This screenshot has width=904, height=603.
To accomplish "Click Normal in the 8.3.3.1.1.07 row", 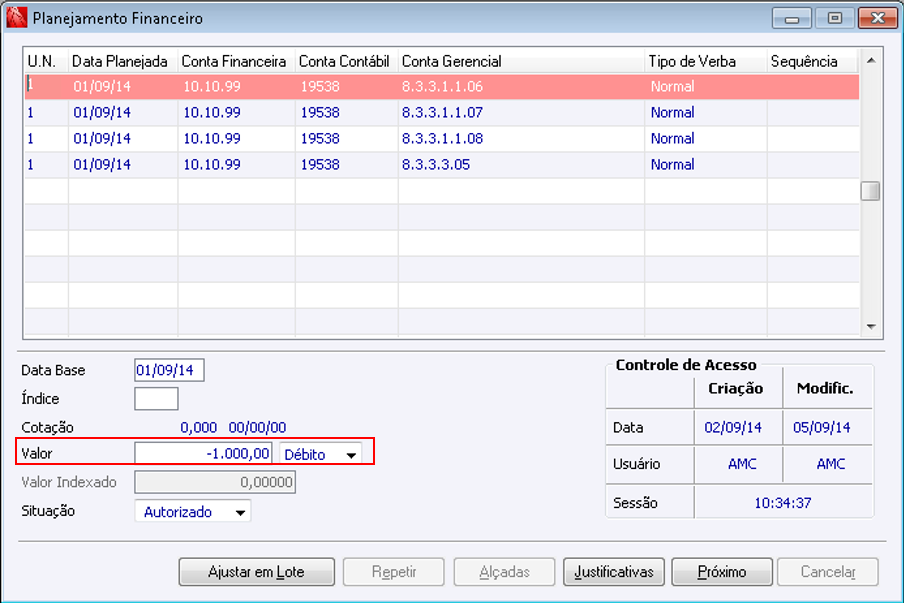I will pos(673,112).
